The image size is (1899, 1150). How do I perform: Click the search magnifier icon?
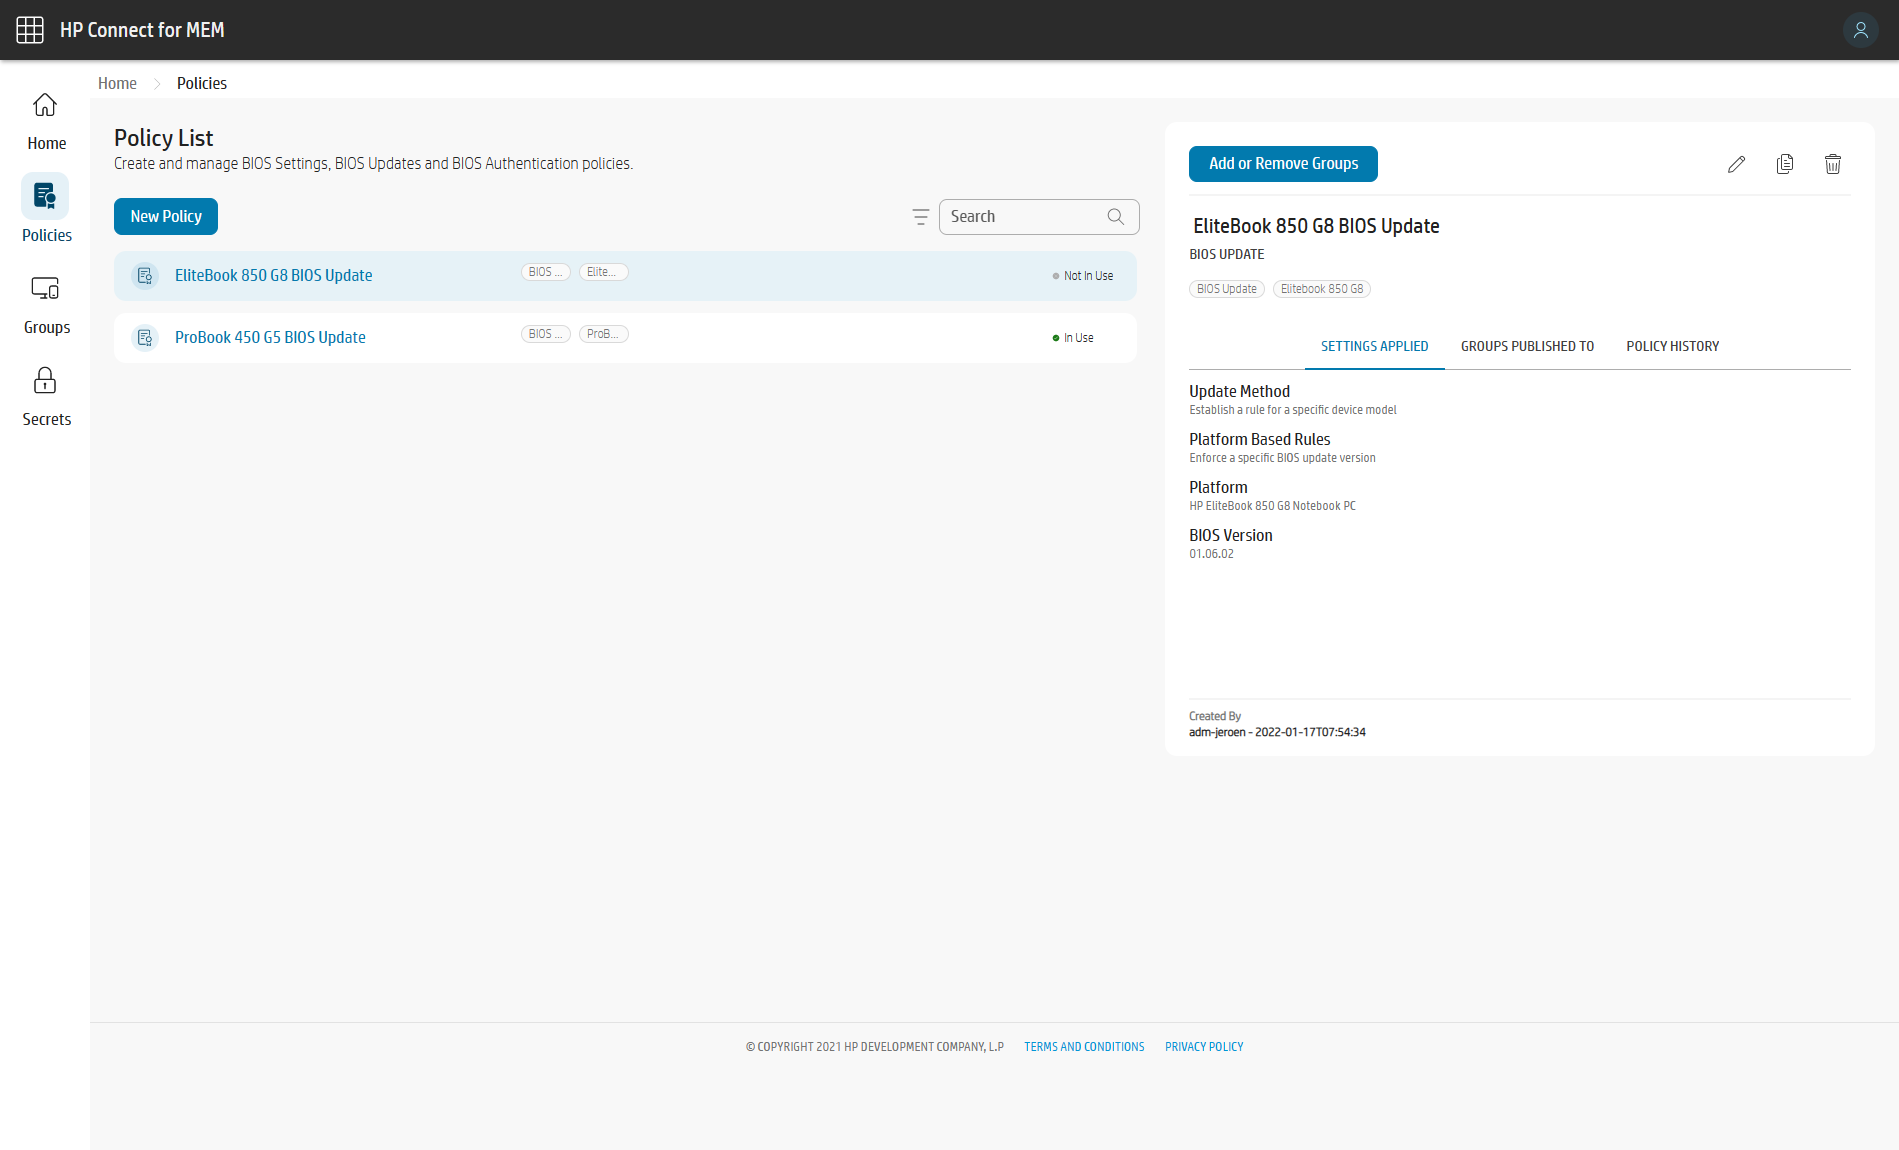(1115, 216)
